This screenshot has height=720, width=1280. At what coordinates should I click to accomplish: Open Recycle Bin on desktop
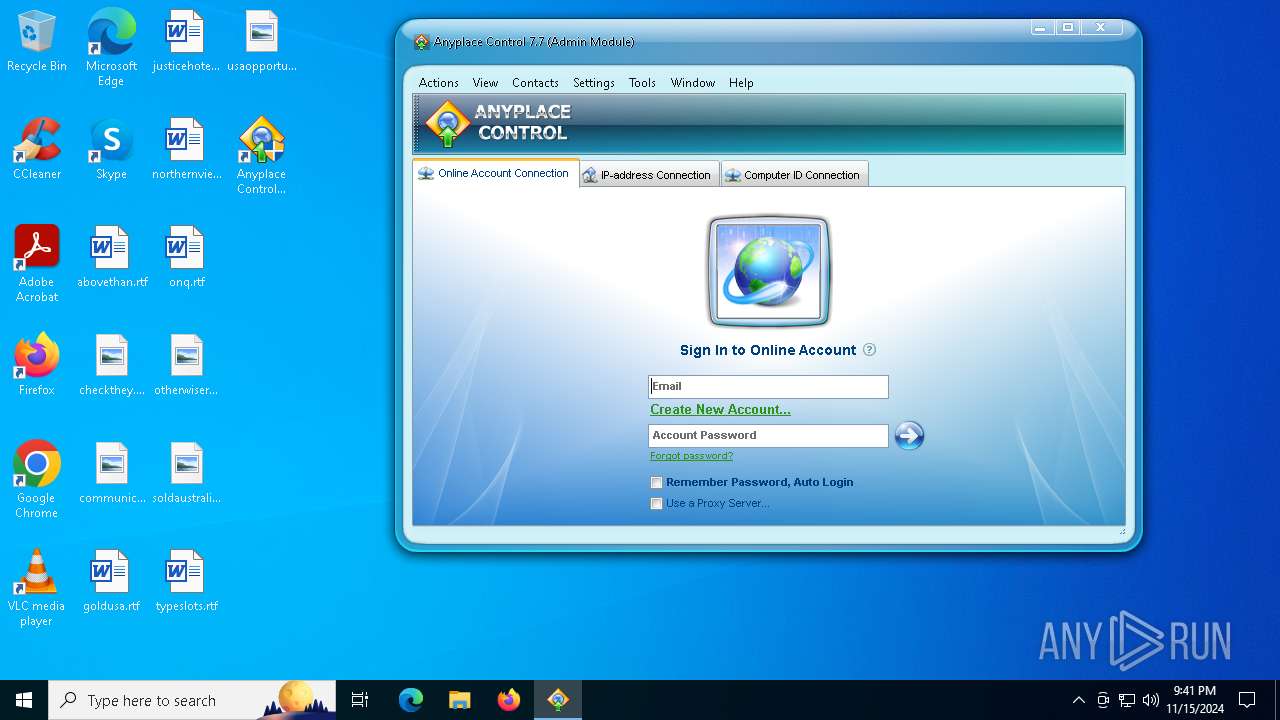[37, 41]
